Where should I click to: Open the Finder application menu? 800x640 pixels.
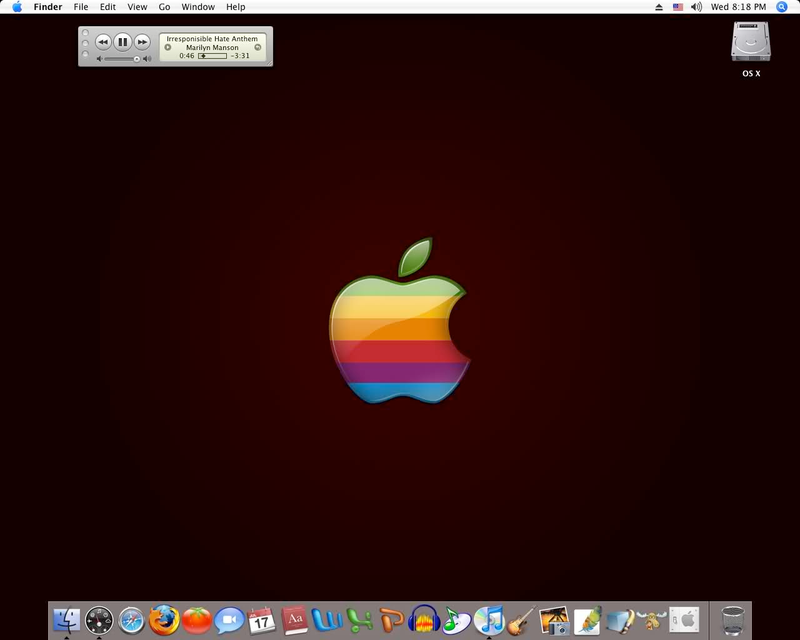click(48, 7)
